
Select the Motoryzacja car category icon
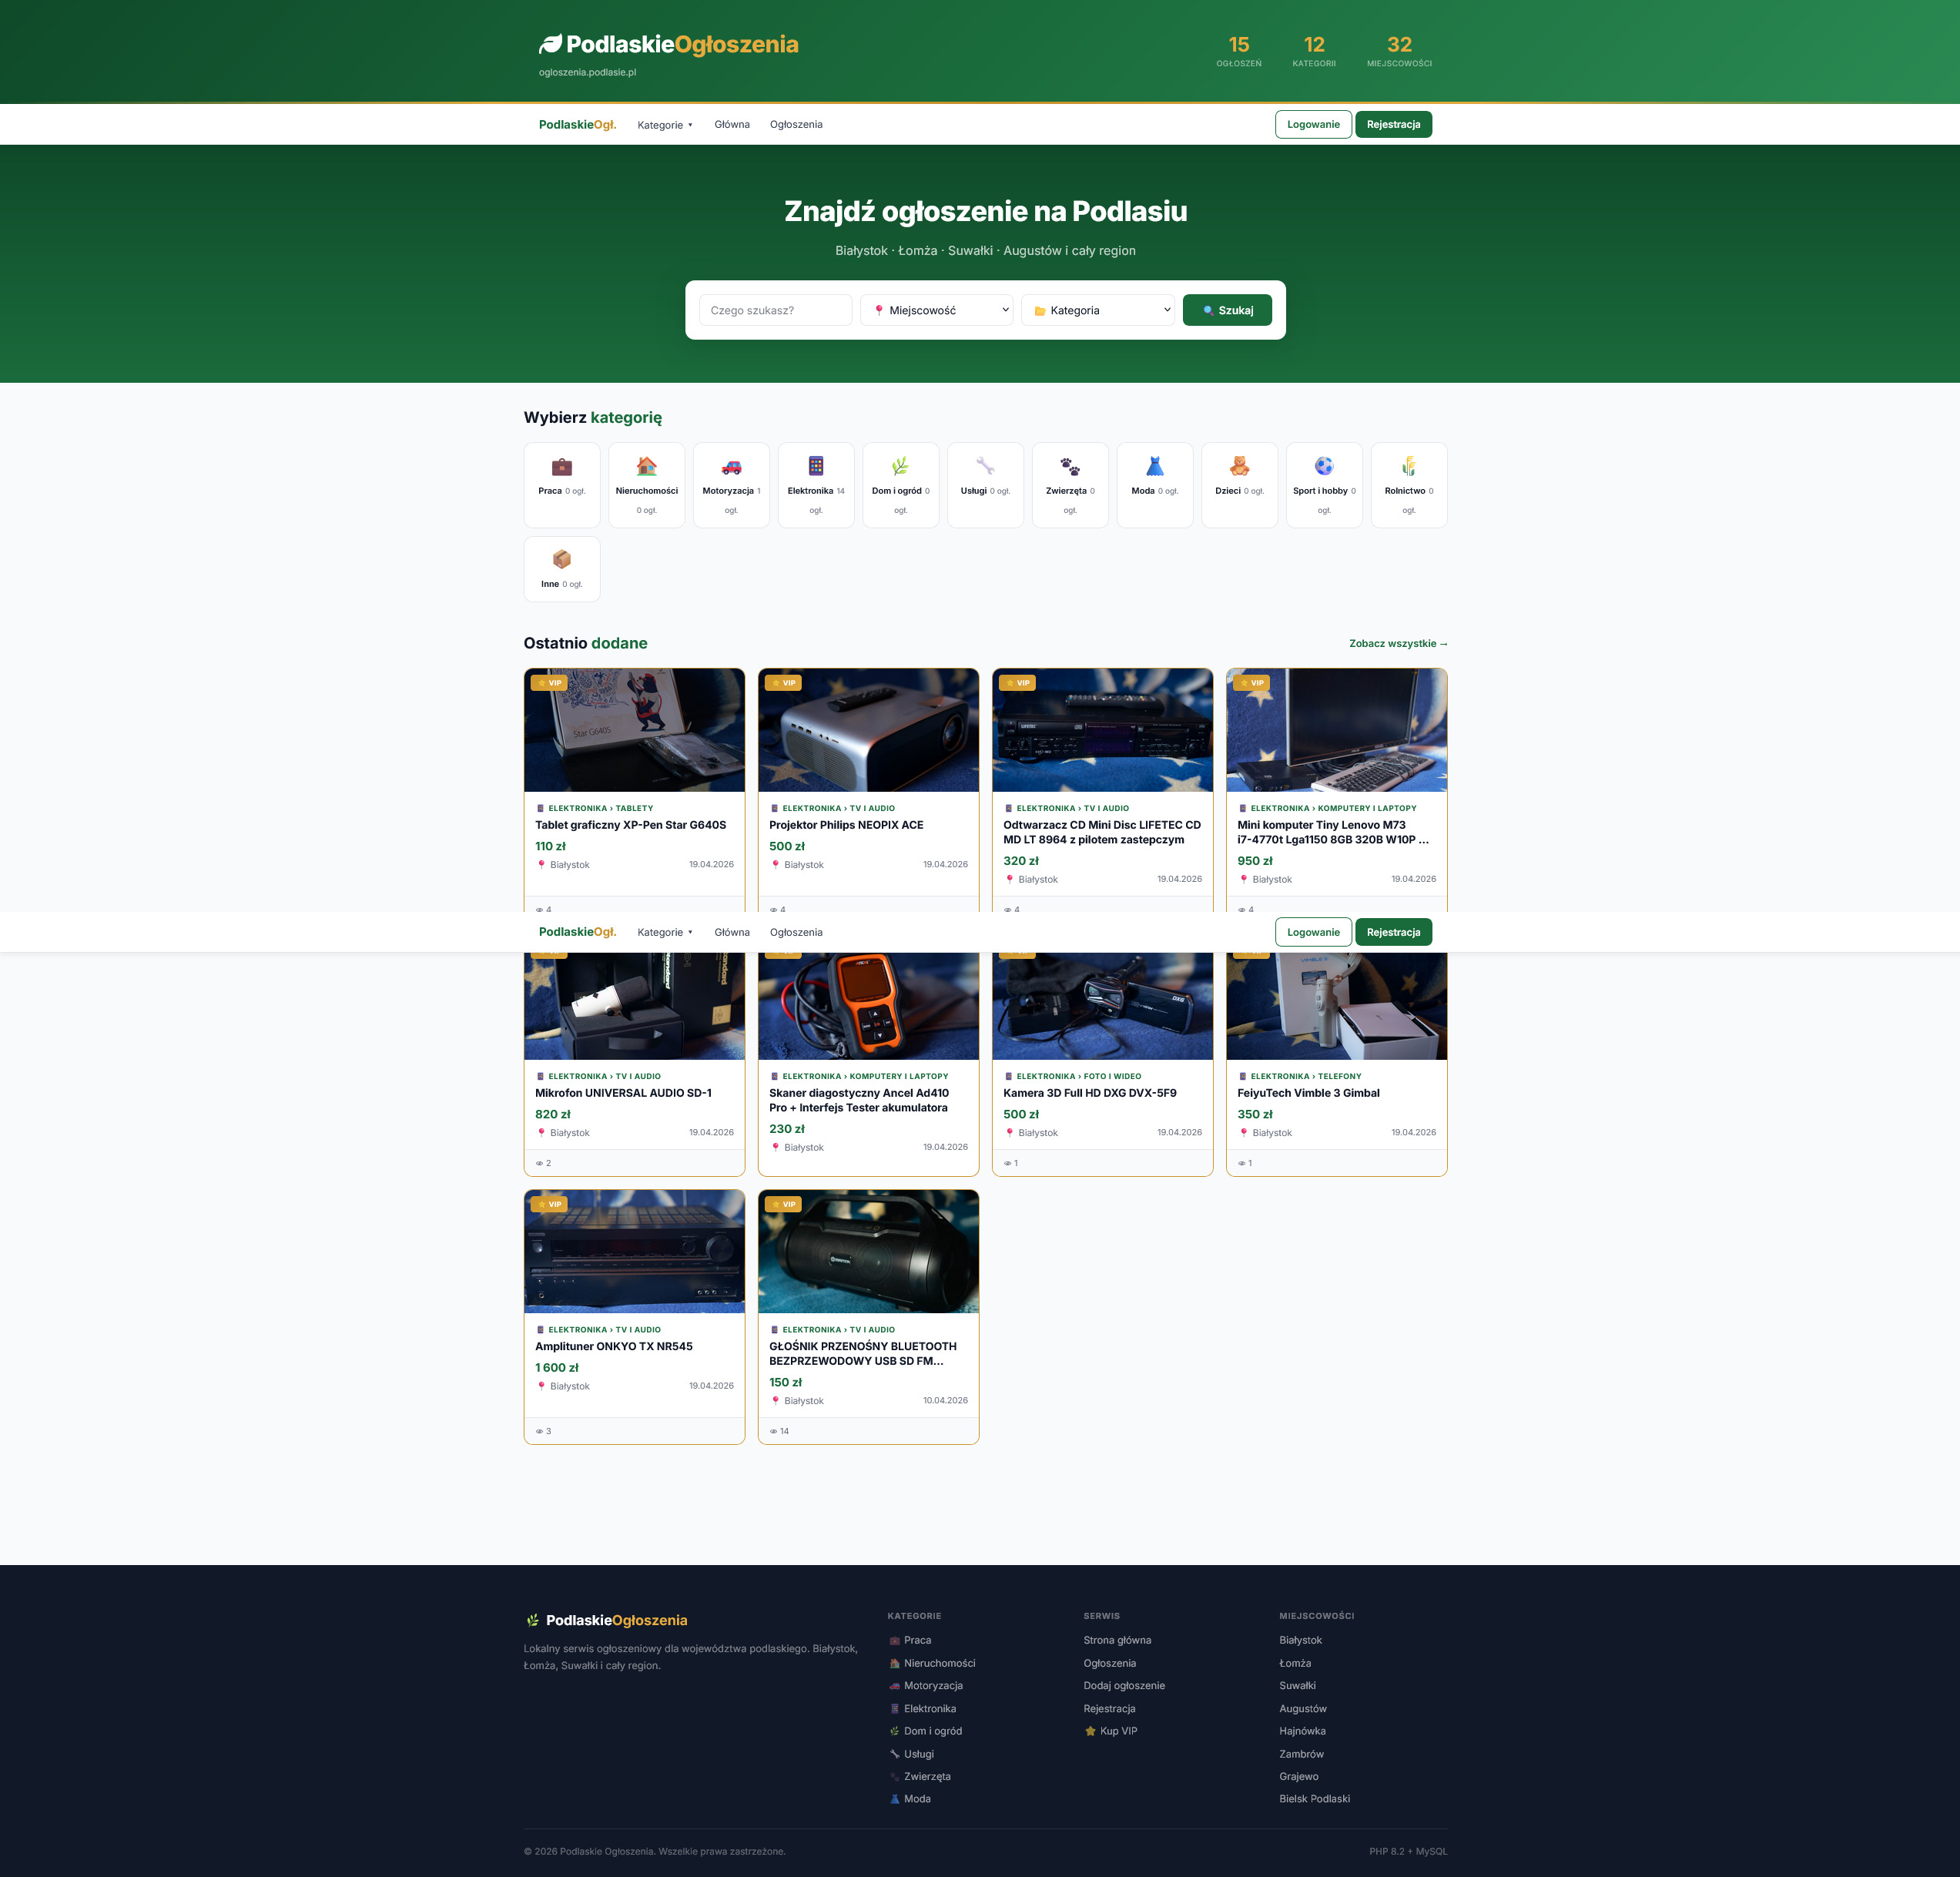pyautogui.click(x=731, y=466)
